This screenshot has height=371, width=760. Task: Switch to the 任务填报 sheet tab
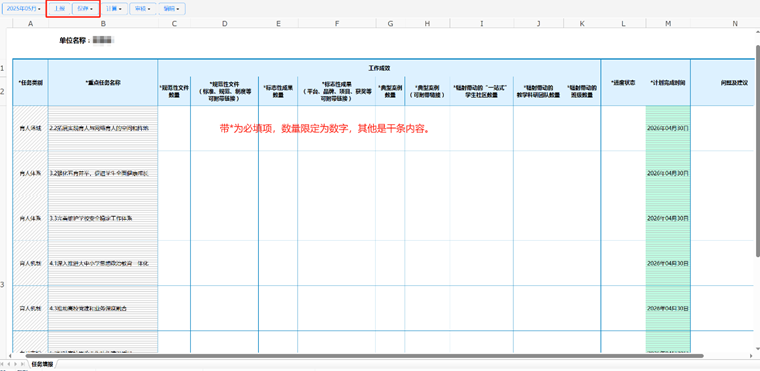[42, 364]
